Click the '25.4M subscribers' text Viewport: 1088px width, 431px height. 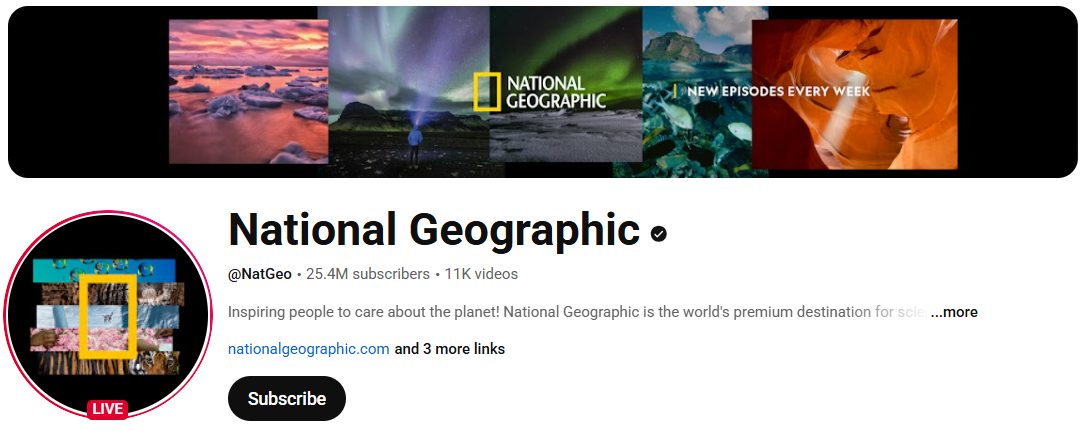click(x=368, y=274)
